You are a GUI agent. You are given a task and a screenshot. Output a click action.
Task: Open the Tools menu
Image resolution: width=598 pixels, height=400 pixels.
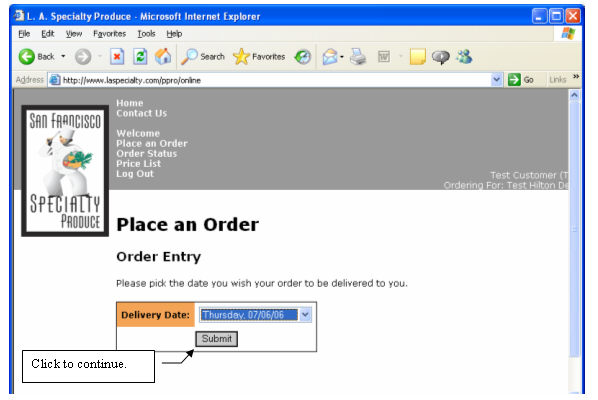[x=146, y=34]
